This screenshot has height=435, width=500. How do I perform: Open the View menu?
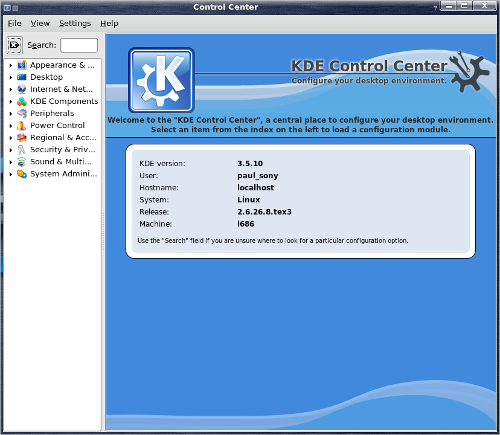click(40, 23)
